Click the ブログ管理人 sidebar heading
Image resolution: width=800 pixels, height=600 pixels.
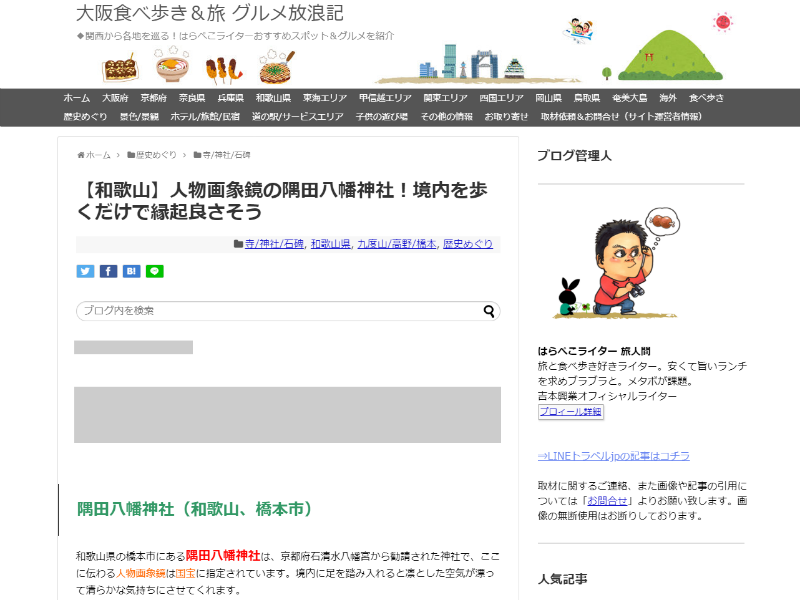[x=574, y=156]
